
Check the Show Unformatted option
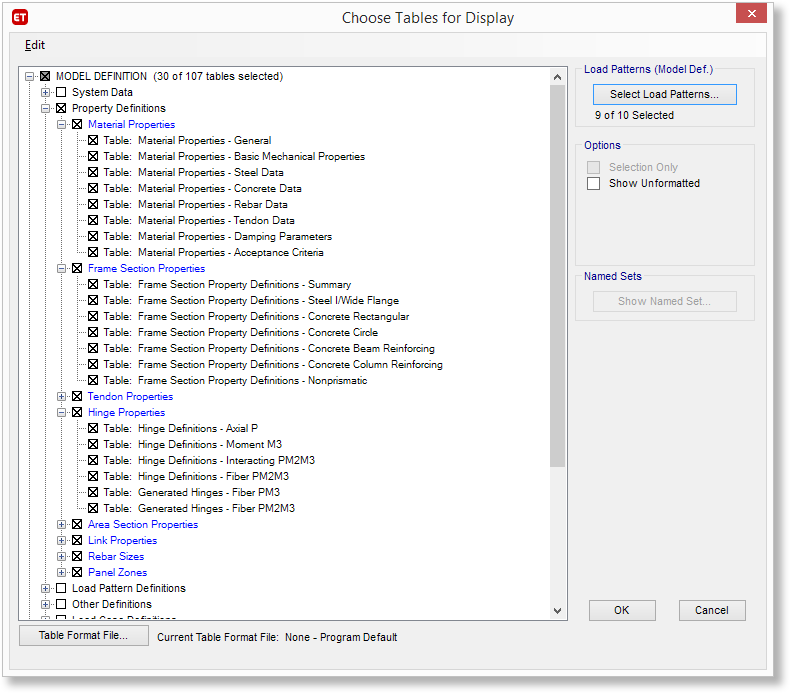point(594,183)
